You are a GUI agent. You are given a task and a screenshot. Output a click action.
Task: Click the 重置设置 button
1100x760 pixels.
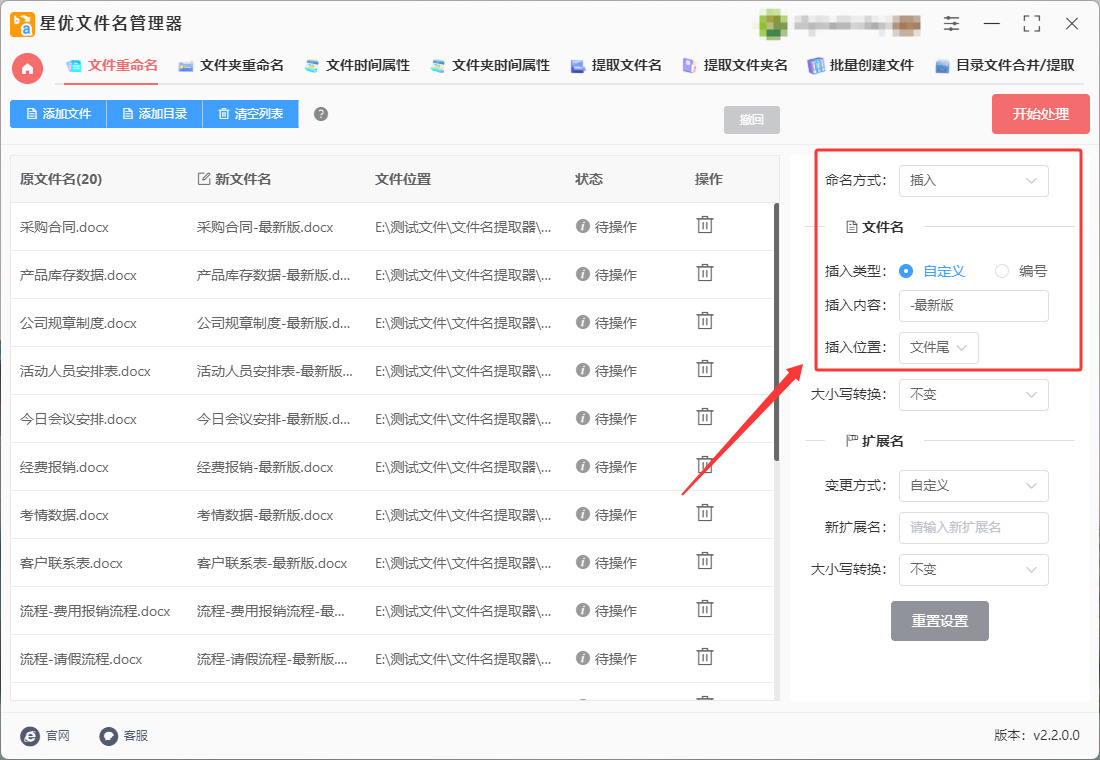point(939,621)
